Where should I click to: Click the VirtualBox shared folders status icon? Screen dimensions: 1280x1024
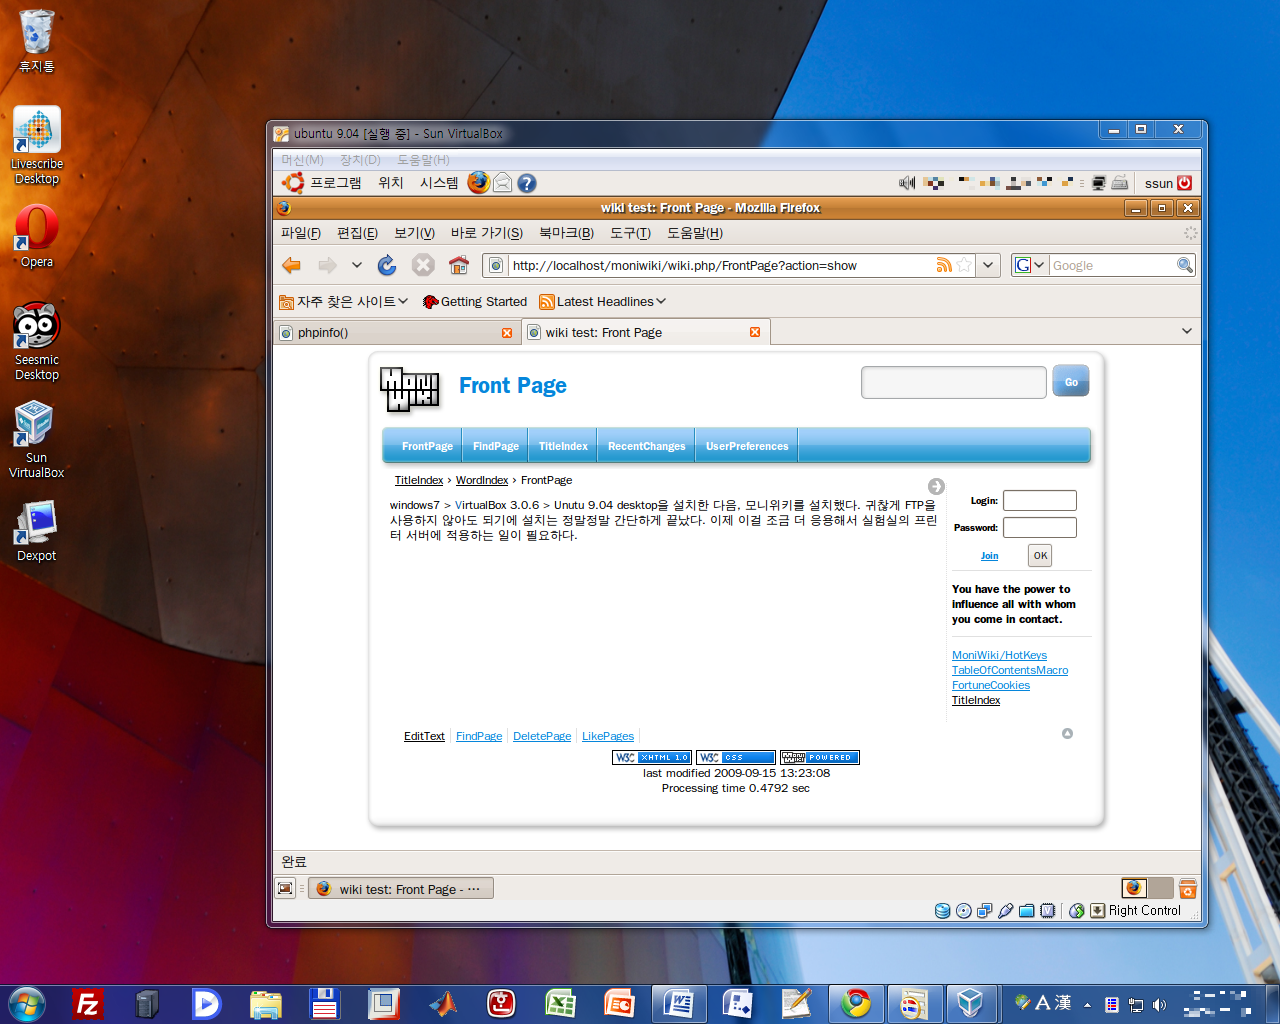pos(1026,910)
